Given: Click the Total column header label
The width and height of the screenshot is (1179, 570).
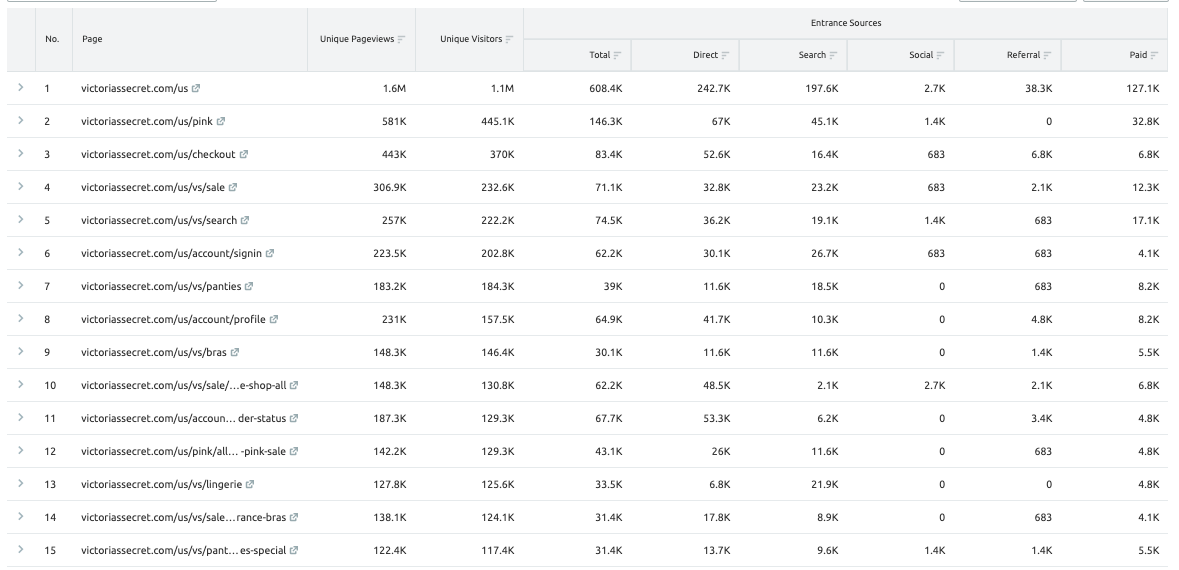Looking at the screenshot, I should point(599,55).
